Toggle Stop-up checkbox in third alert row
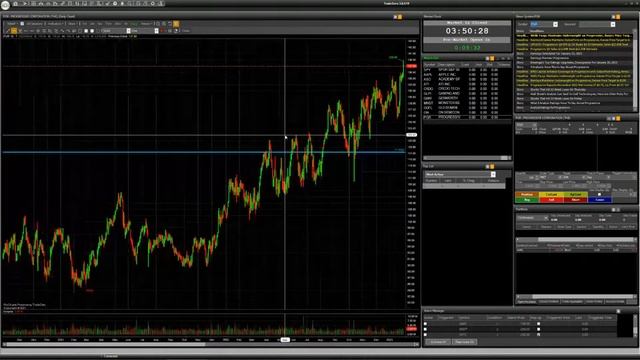The width and height of the screenshot is (640, 360). coord(538,335)
